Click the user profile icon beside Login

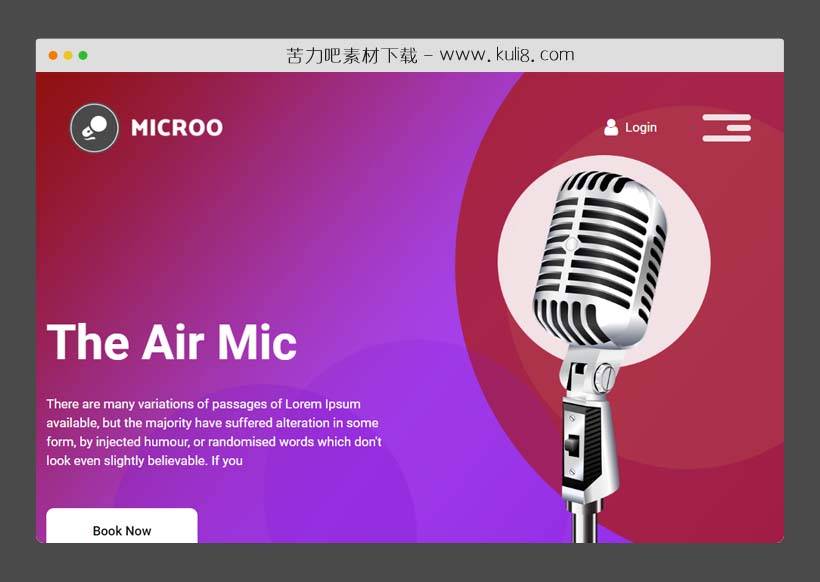coord(611,128)
